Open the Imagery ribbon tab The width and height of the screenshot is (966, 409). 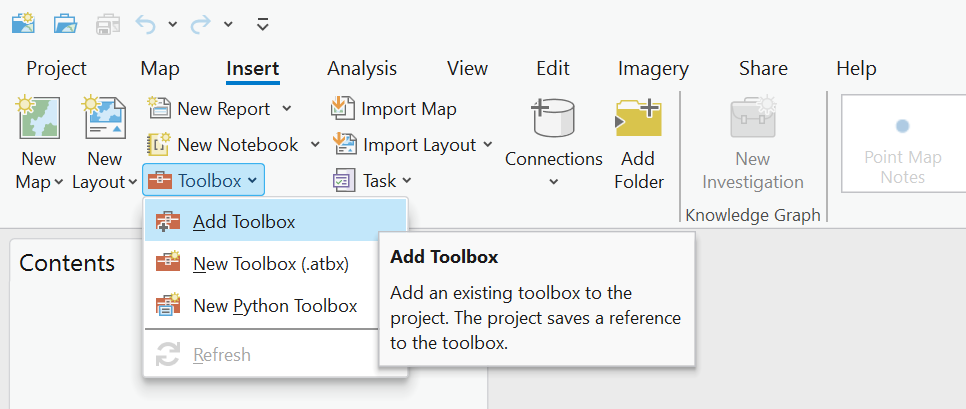[653, 68]
